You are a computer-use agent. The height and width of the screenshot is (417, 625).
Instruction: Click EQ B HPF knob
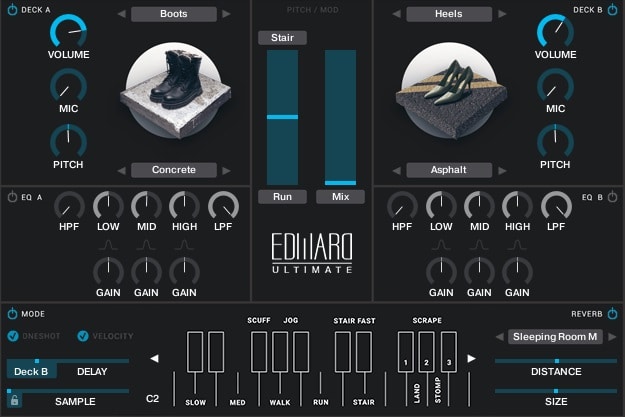(x=402, y=206)
